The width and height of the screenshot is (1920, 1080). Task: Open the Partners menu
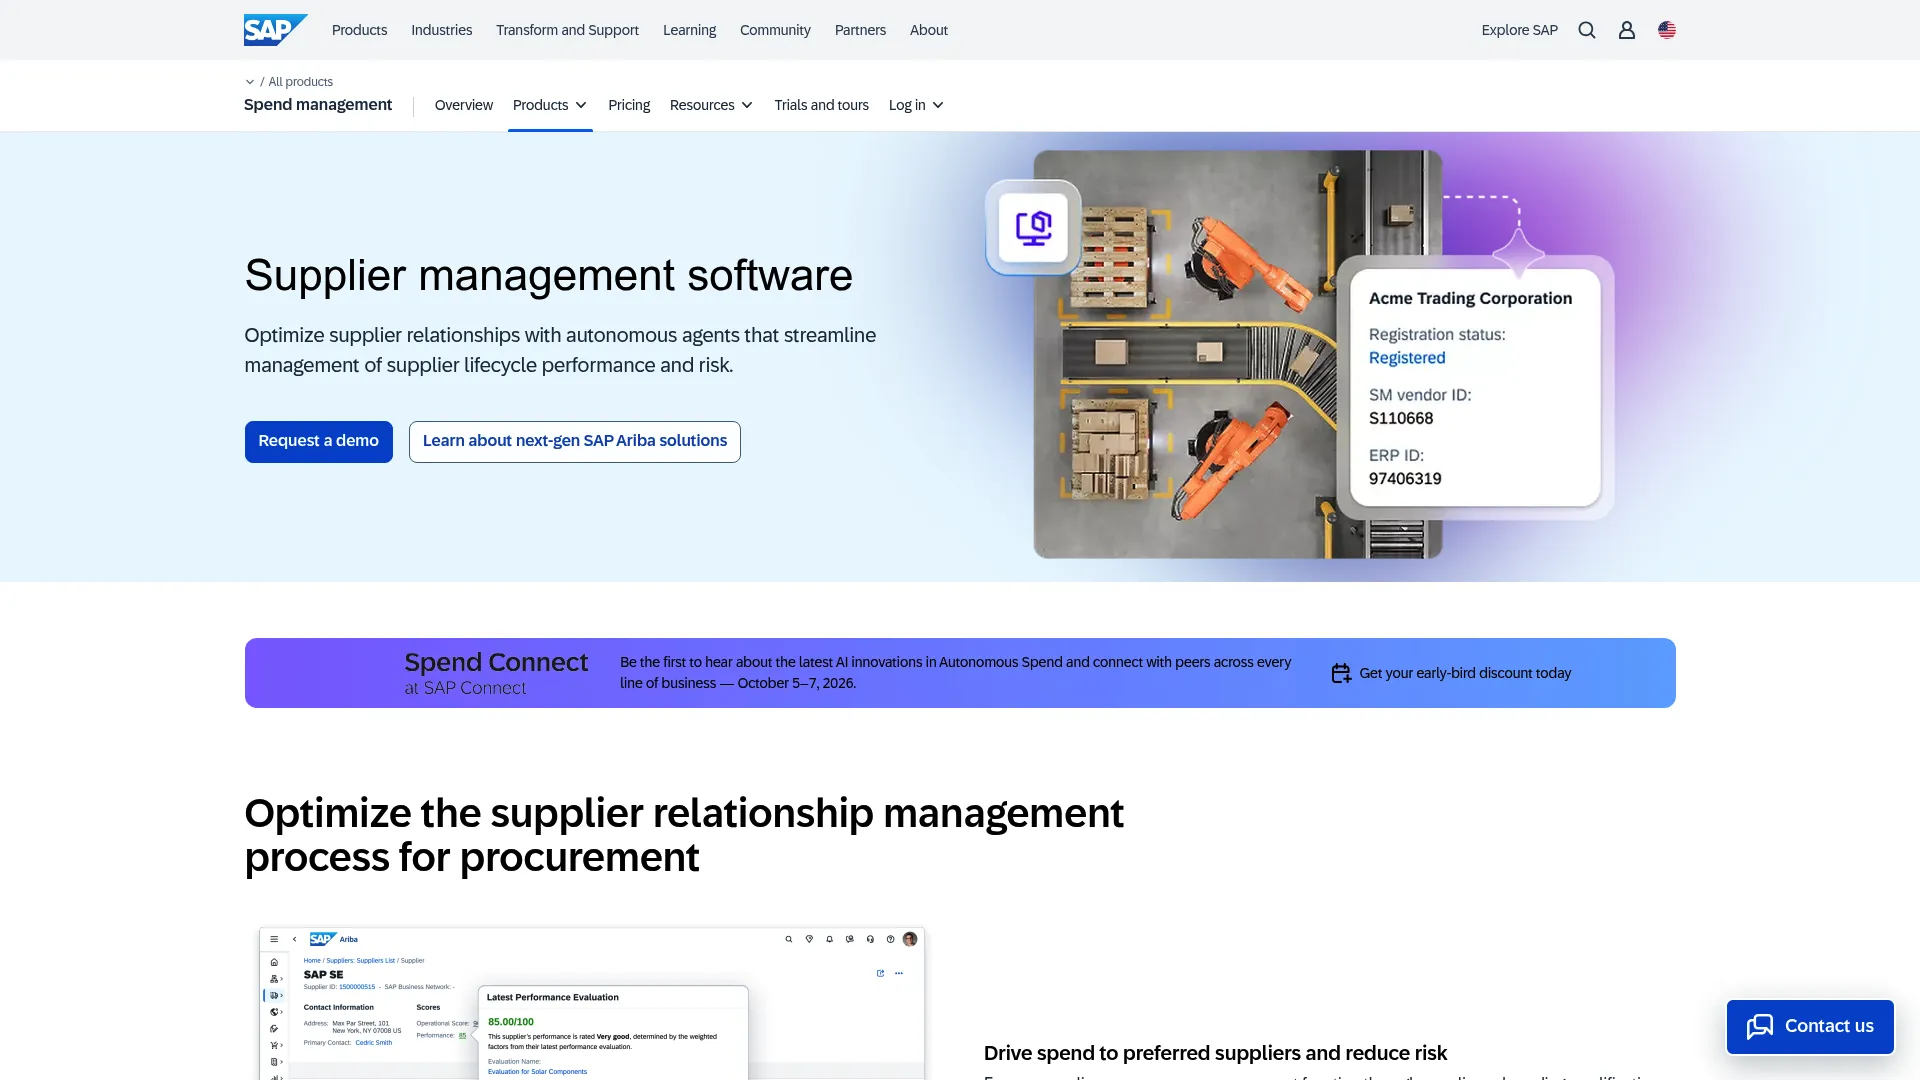[x=860, y=30]
